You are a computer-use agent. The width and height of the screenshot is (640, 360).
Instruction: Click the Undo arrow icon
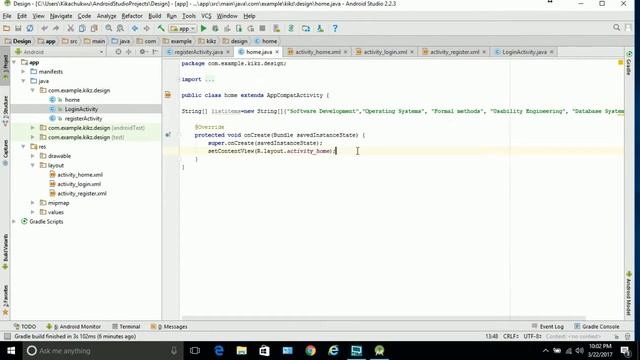[44, 28]
